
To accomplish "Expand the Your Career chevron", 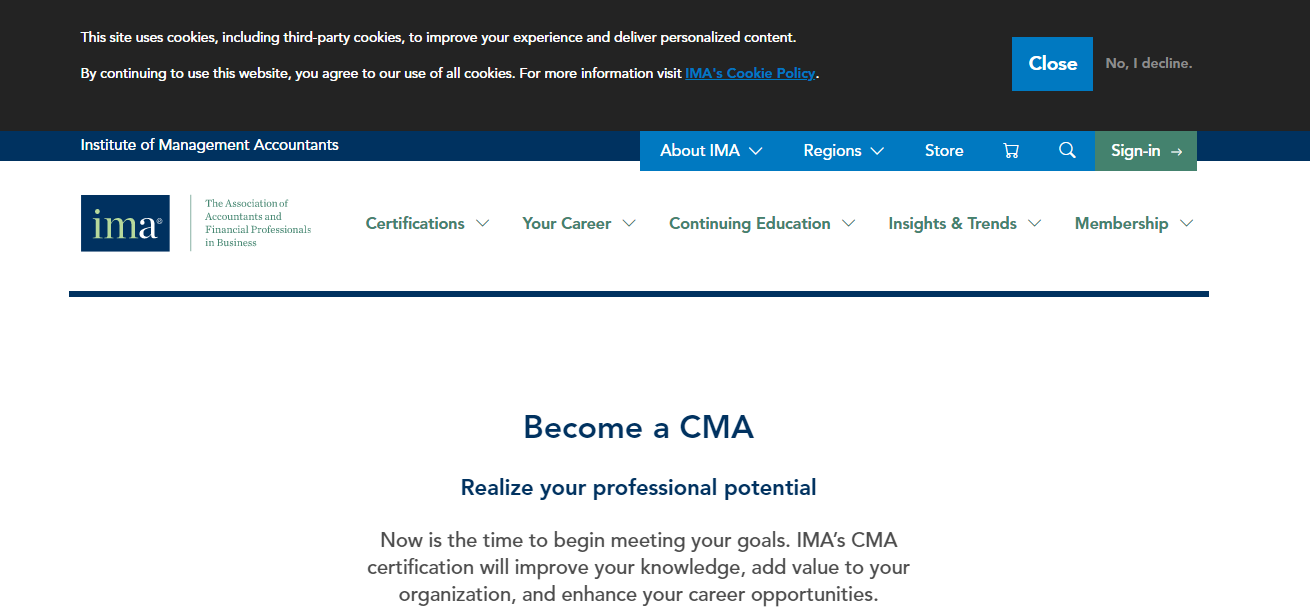I will click(629, 223).
